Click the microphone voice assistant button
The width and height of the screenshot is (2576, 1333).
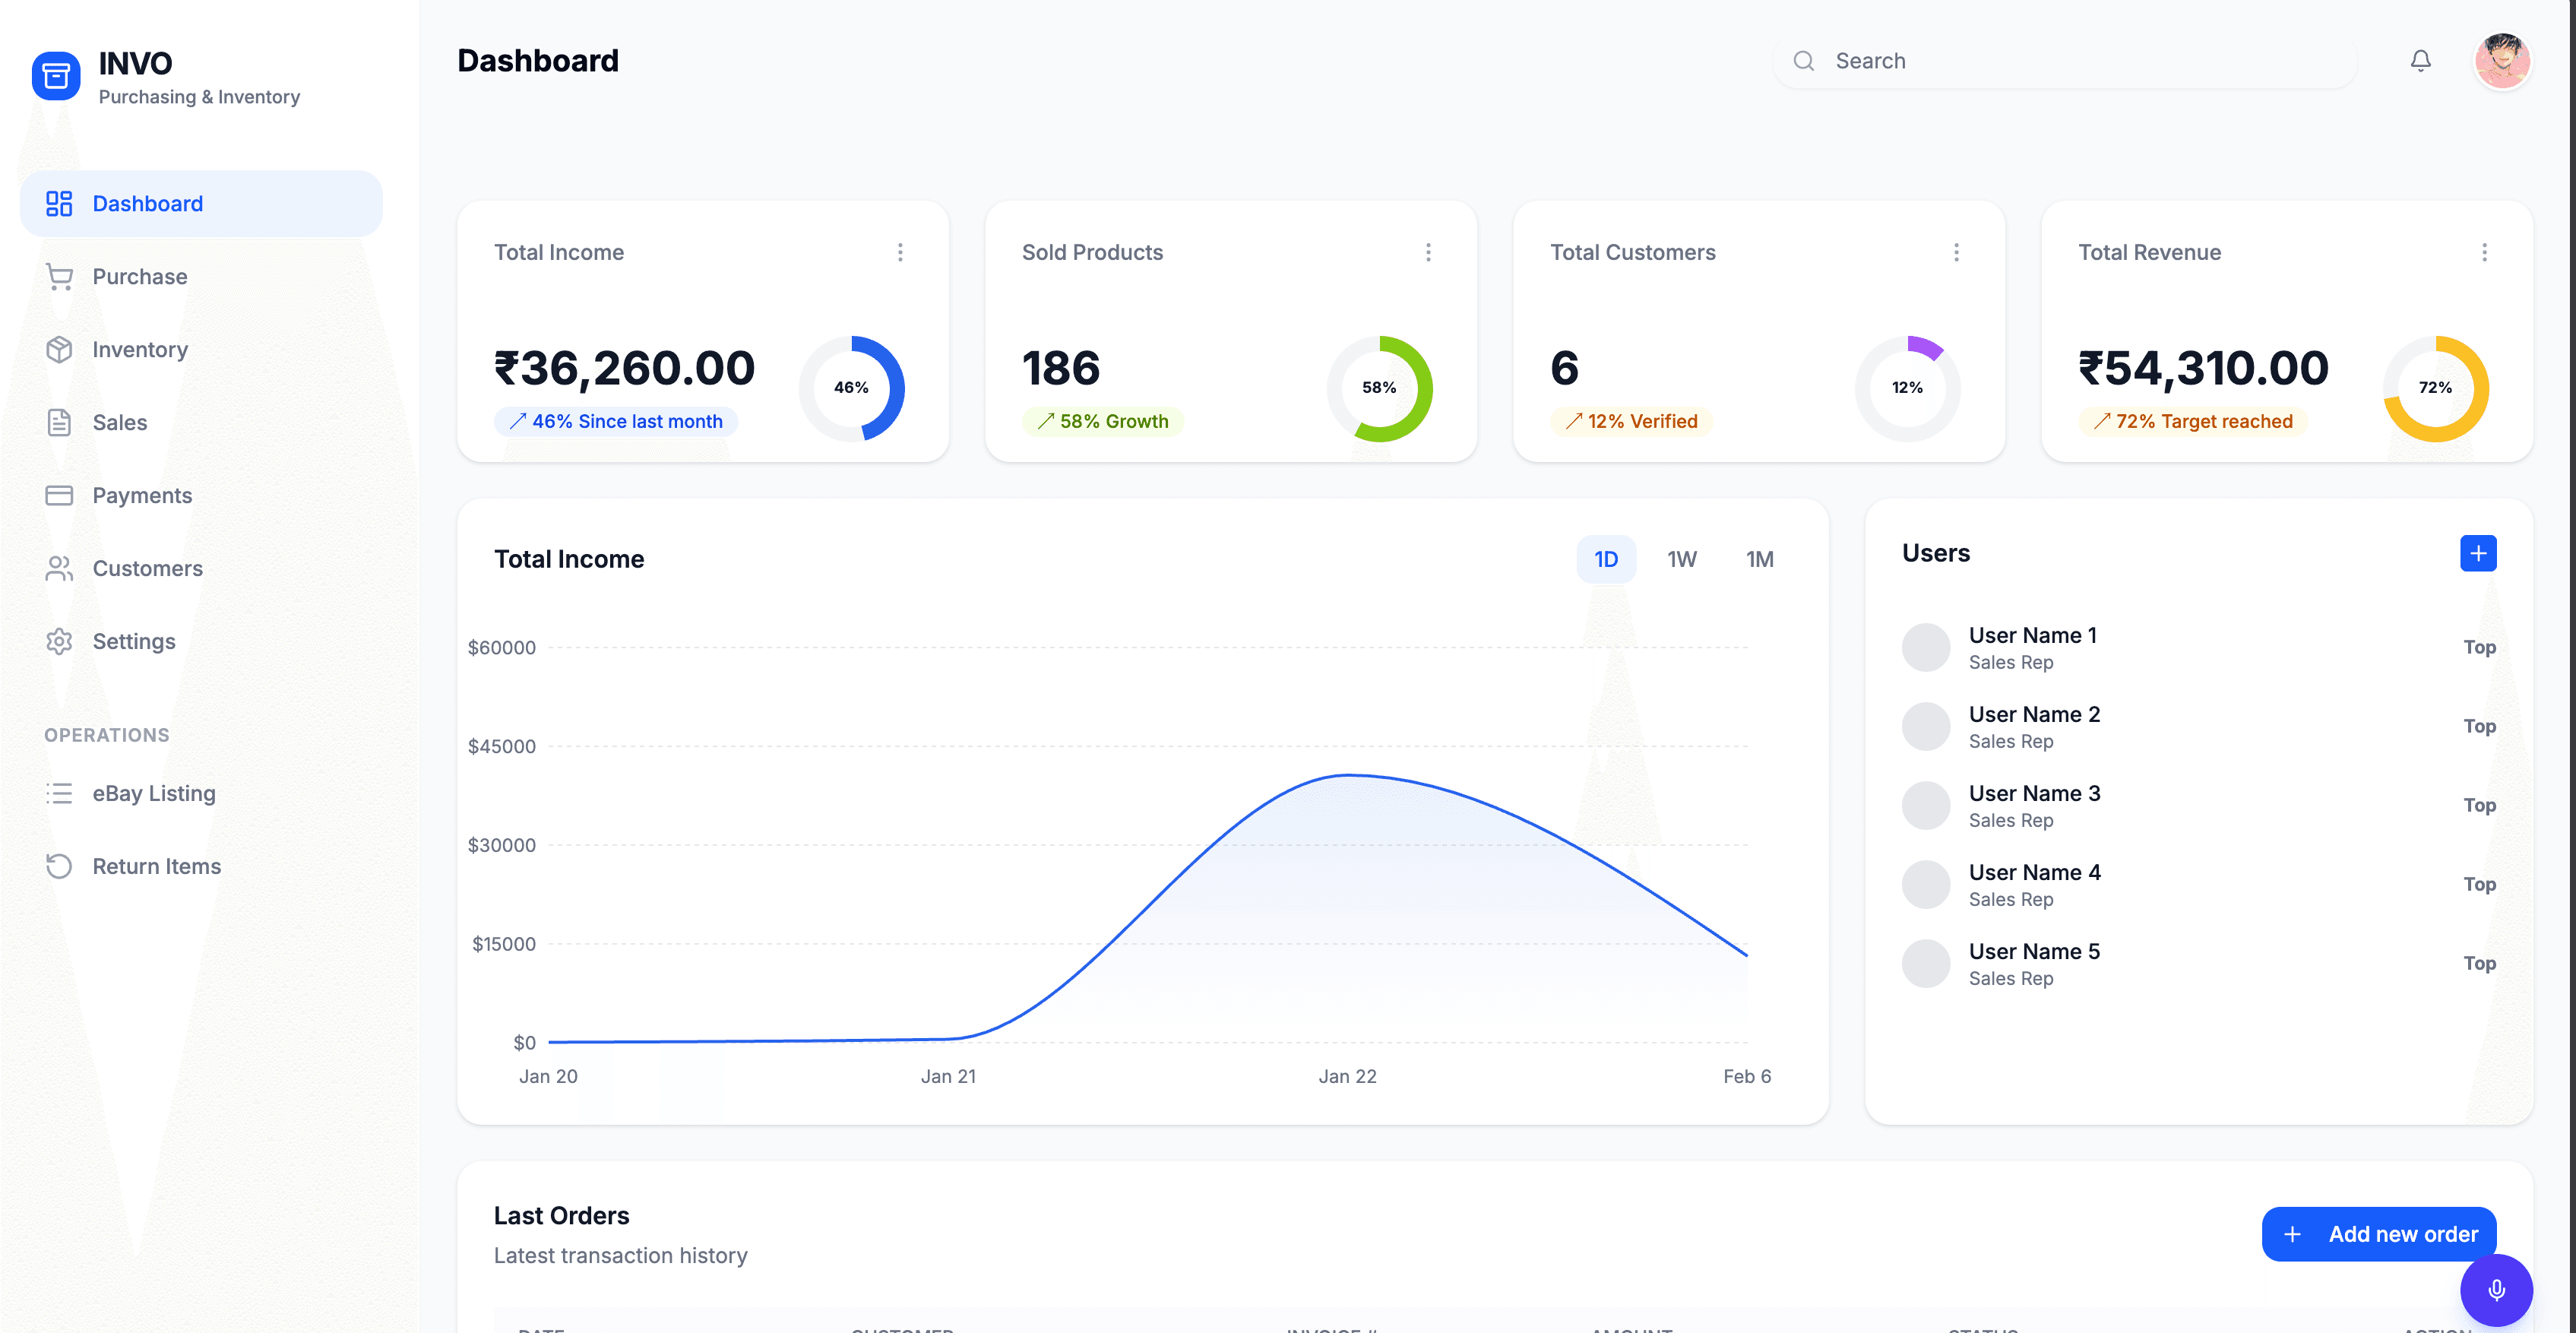point(2496,1290)
